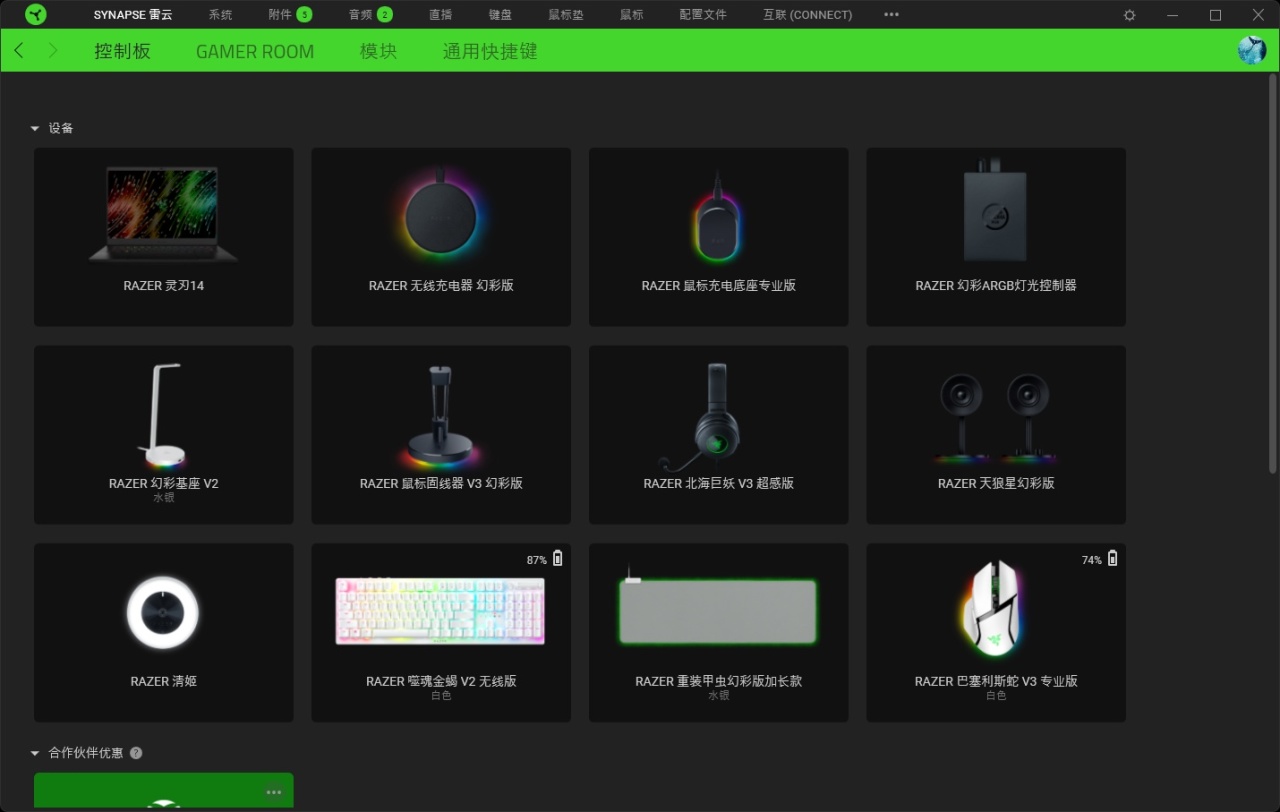Open the GAMER ROOM subtab
The height and width of the screenshot is (812, 1280).
[x=255, y=51]
